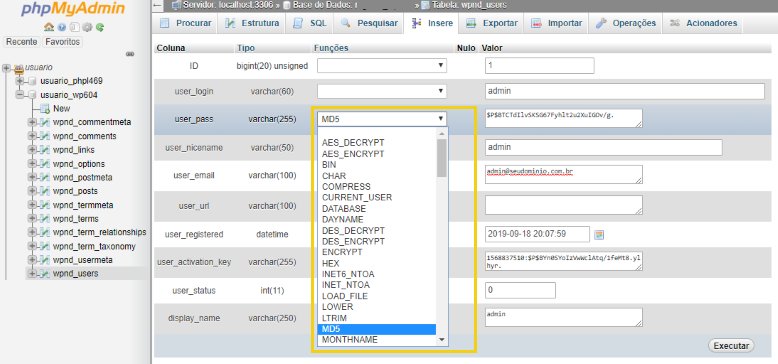The height and width of the screenshot is (364, 778).
Task: Click the user_login value field
Action: click(x=625, y=91)
